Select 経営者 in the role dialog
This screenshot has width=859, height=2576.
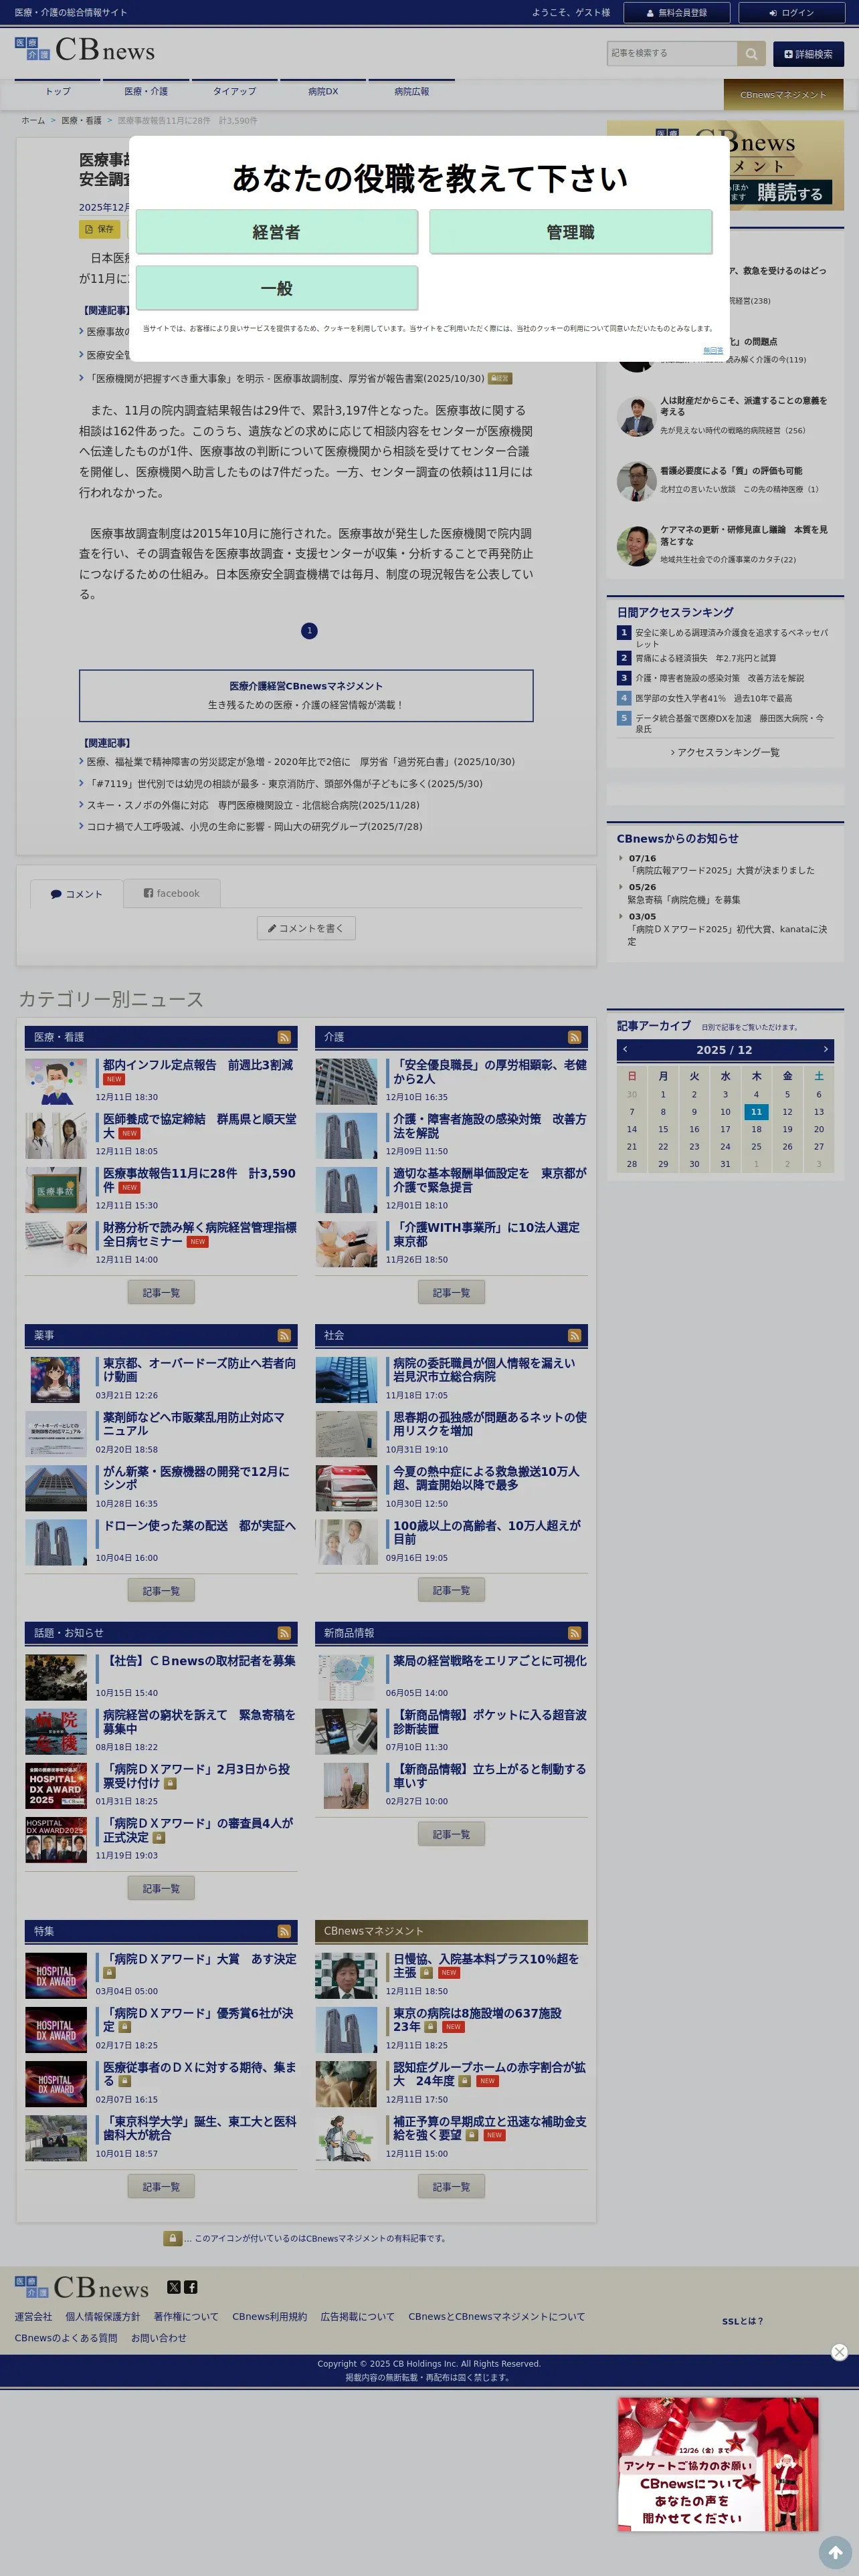(276, 232)
